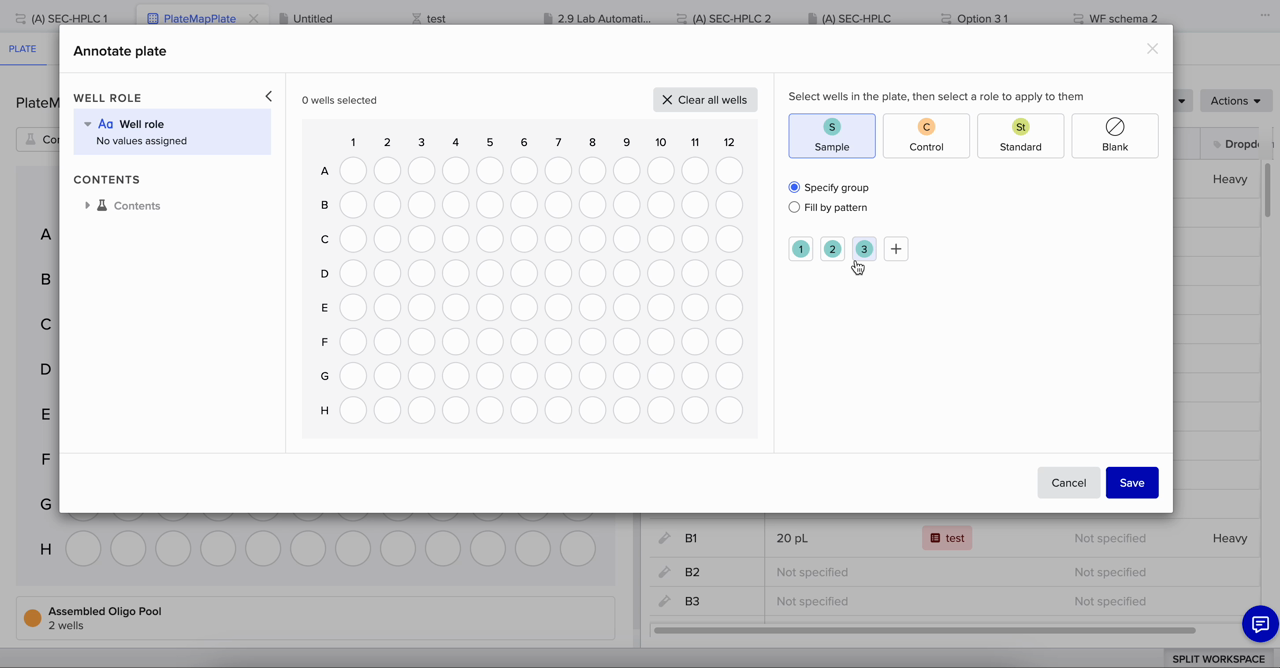Select sample group 2
Image resolution: width=1280 pixels, height=668 pixels.
tap(832, 248)
